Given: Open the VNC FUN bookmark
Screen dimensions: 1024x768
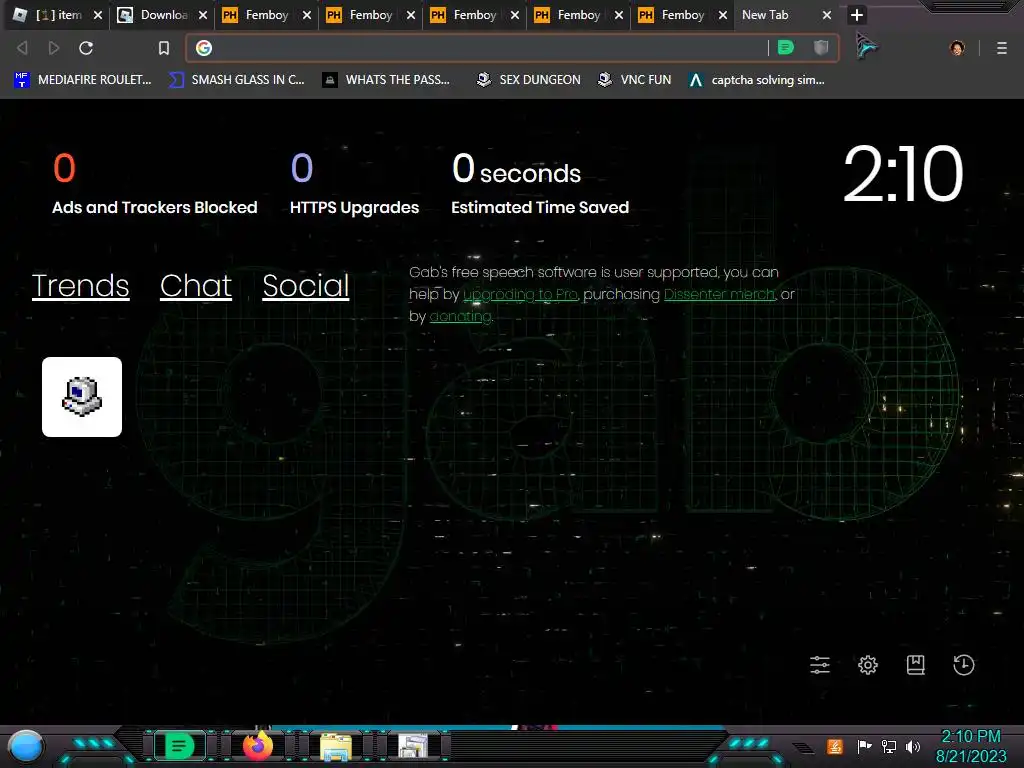Looking at the screenshot, I should click(x=635, y=80).
